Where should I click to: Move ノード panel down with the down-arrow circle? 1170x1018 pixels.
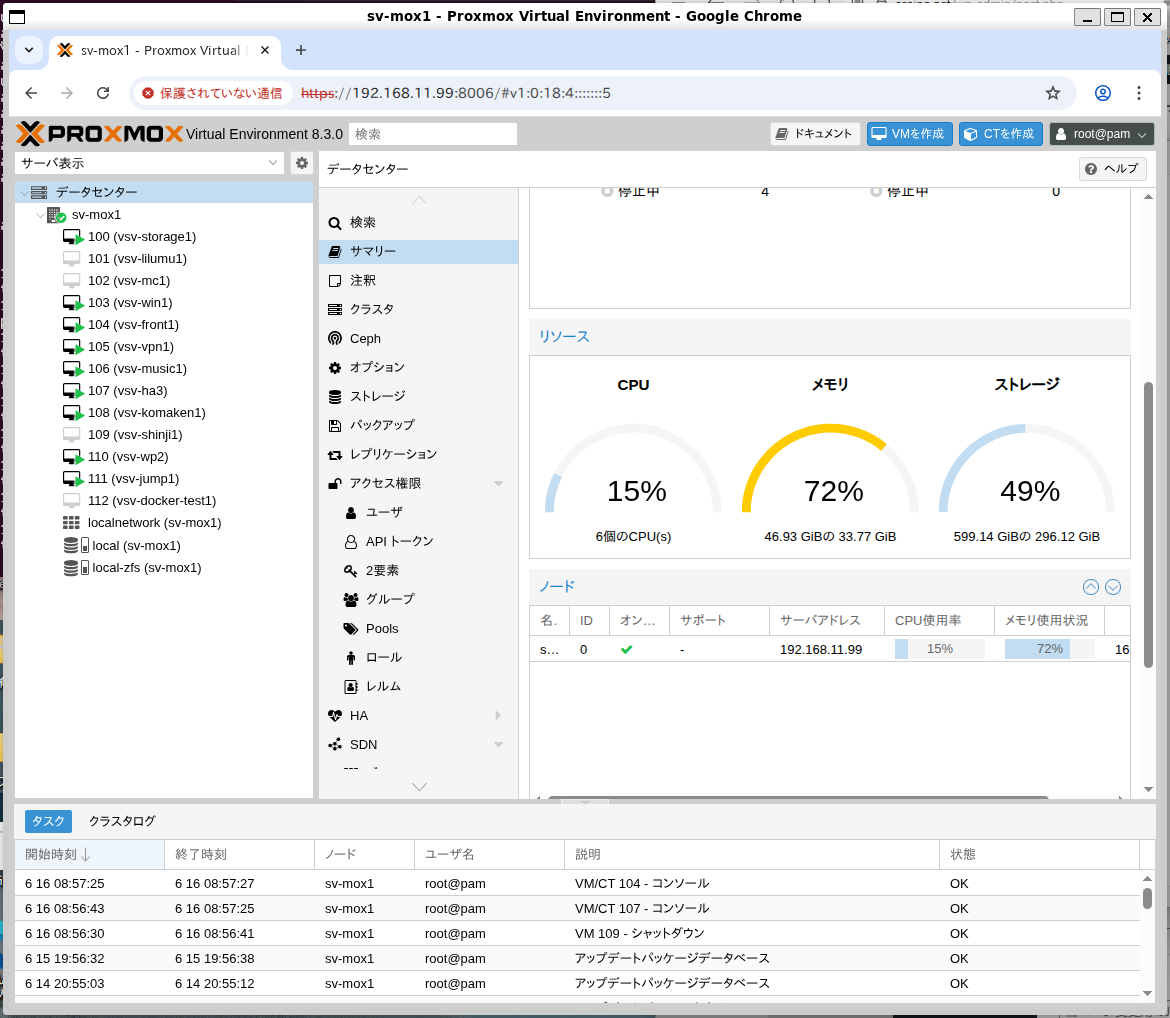(1113, 587)
